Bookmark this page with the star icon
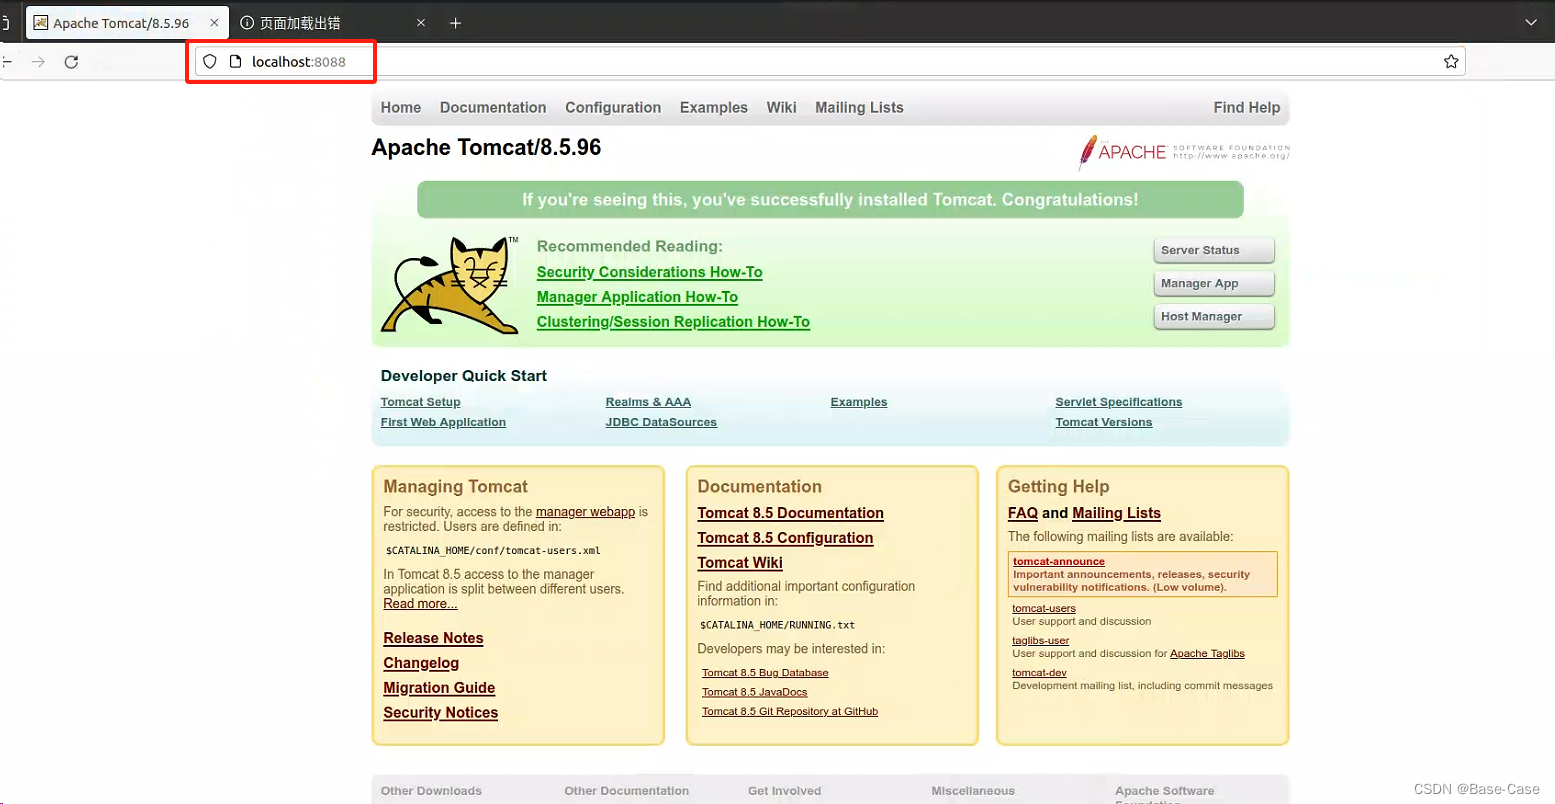 point(1451,62)
